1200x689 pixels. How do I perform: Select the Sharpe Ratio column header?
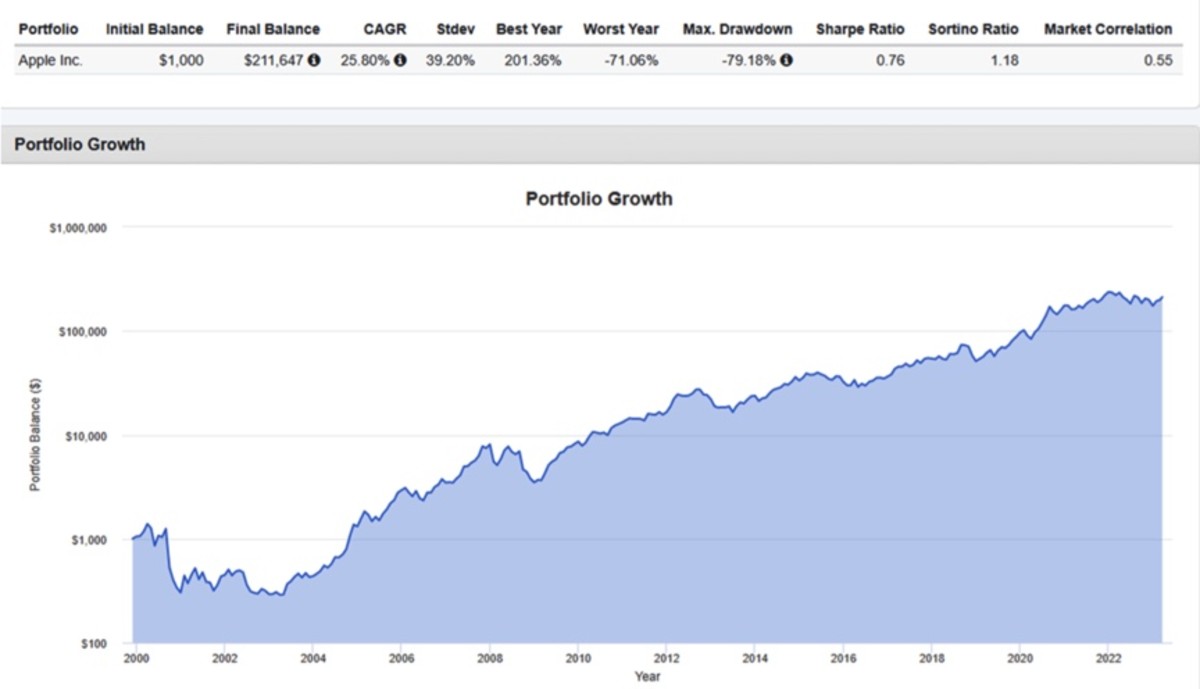860,29
